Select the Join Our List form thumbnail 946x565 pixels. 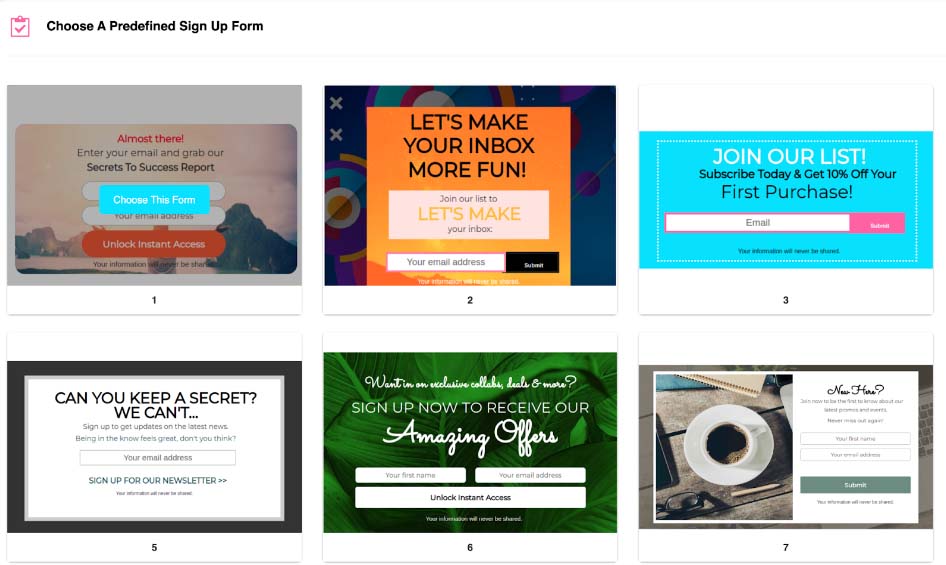coord(786,200)
